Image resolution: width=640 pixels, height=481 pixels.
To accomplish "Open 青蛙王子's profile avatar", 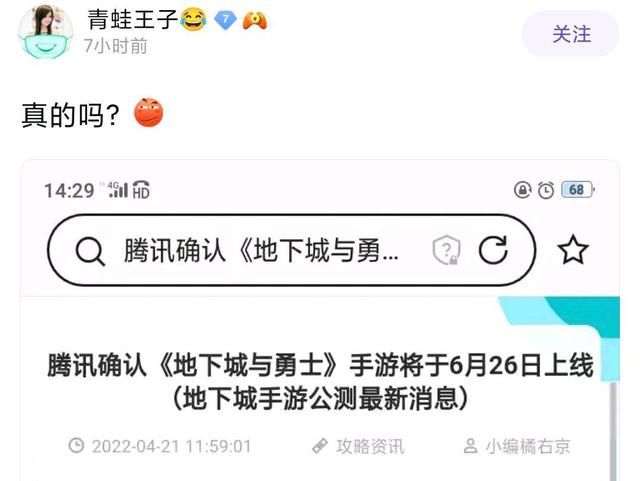I will (46, 31).
